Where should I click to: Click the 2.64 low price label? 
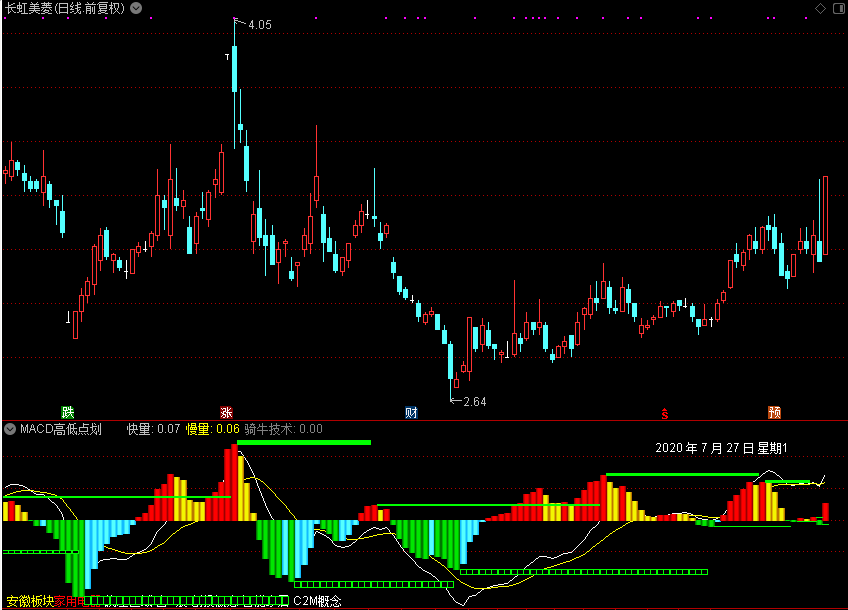tap(475, 402)
